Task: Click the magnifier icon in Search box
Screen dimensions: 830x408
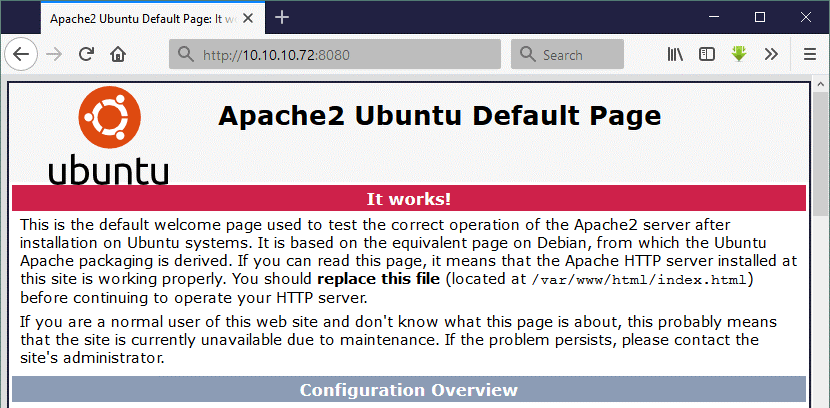Action: pos(527,54)
